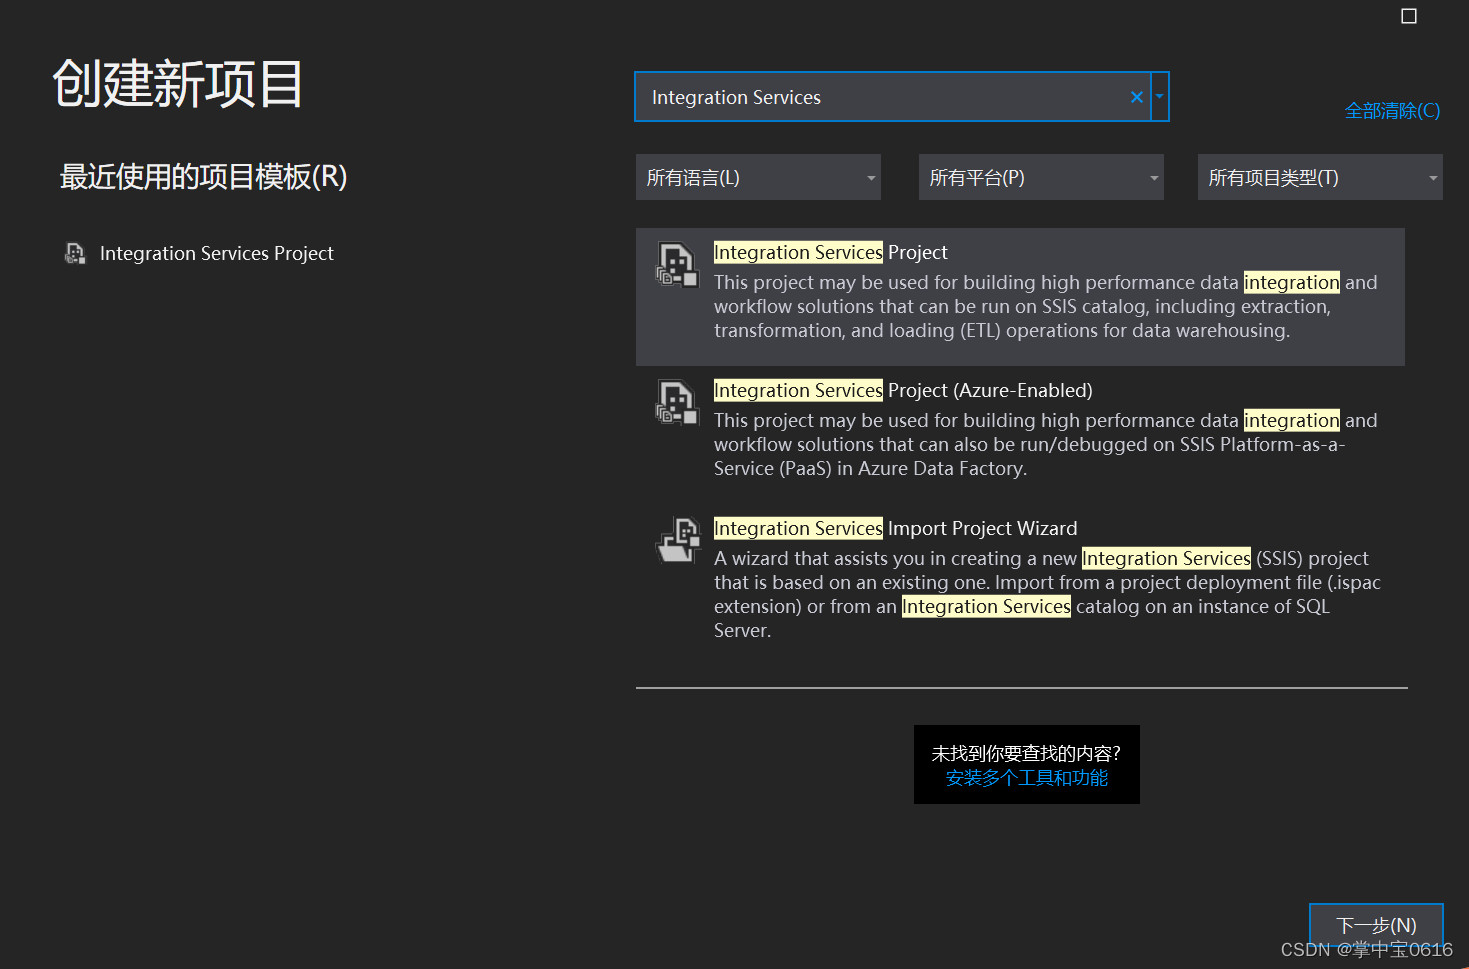1469x969 pixels.
Task: Clear the search box with the X icon
Action: coord(1136,97)
